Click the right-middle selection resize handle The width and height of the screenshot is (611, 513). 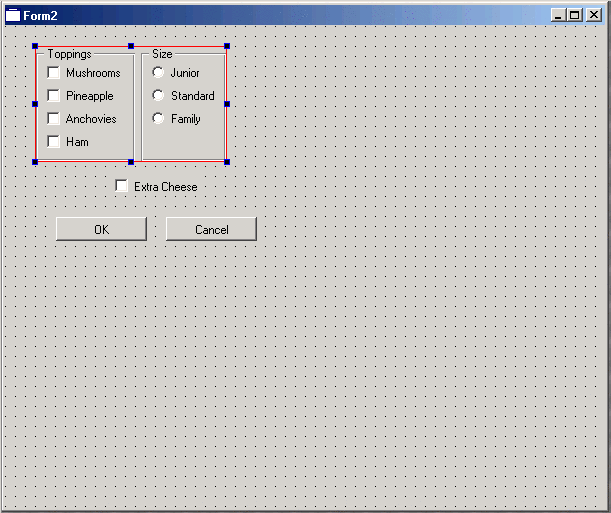click(227, 103)
